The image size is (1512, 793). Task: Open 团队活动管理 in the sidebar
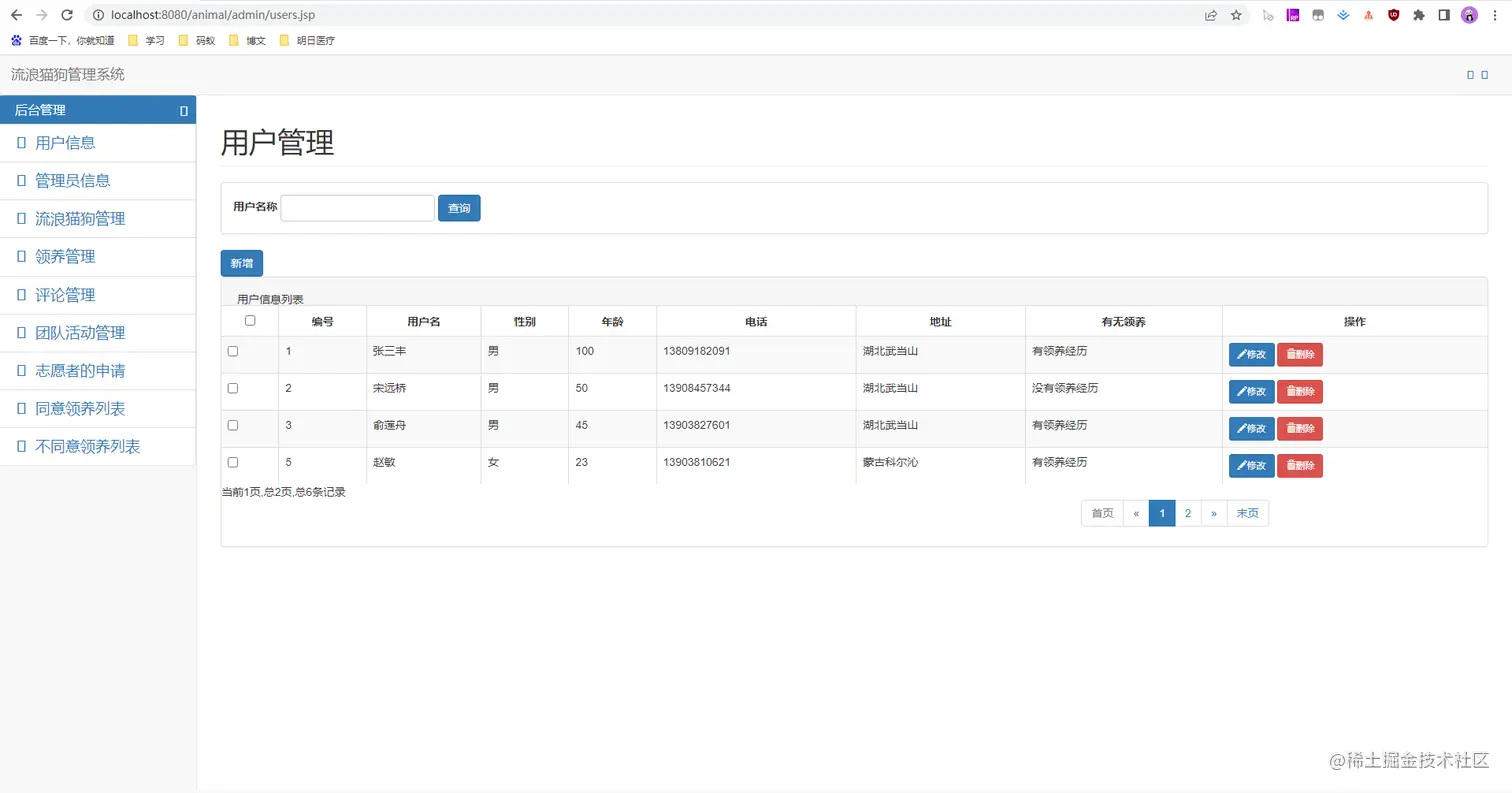(x=98, y=333)
